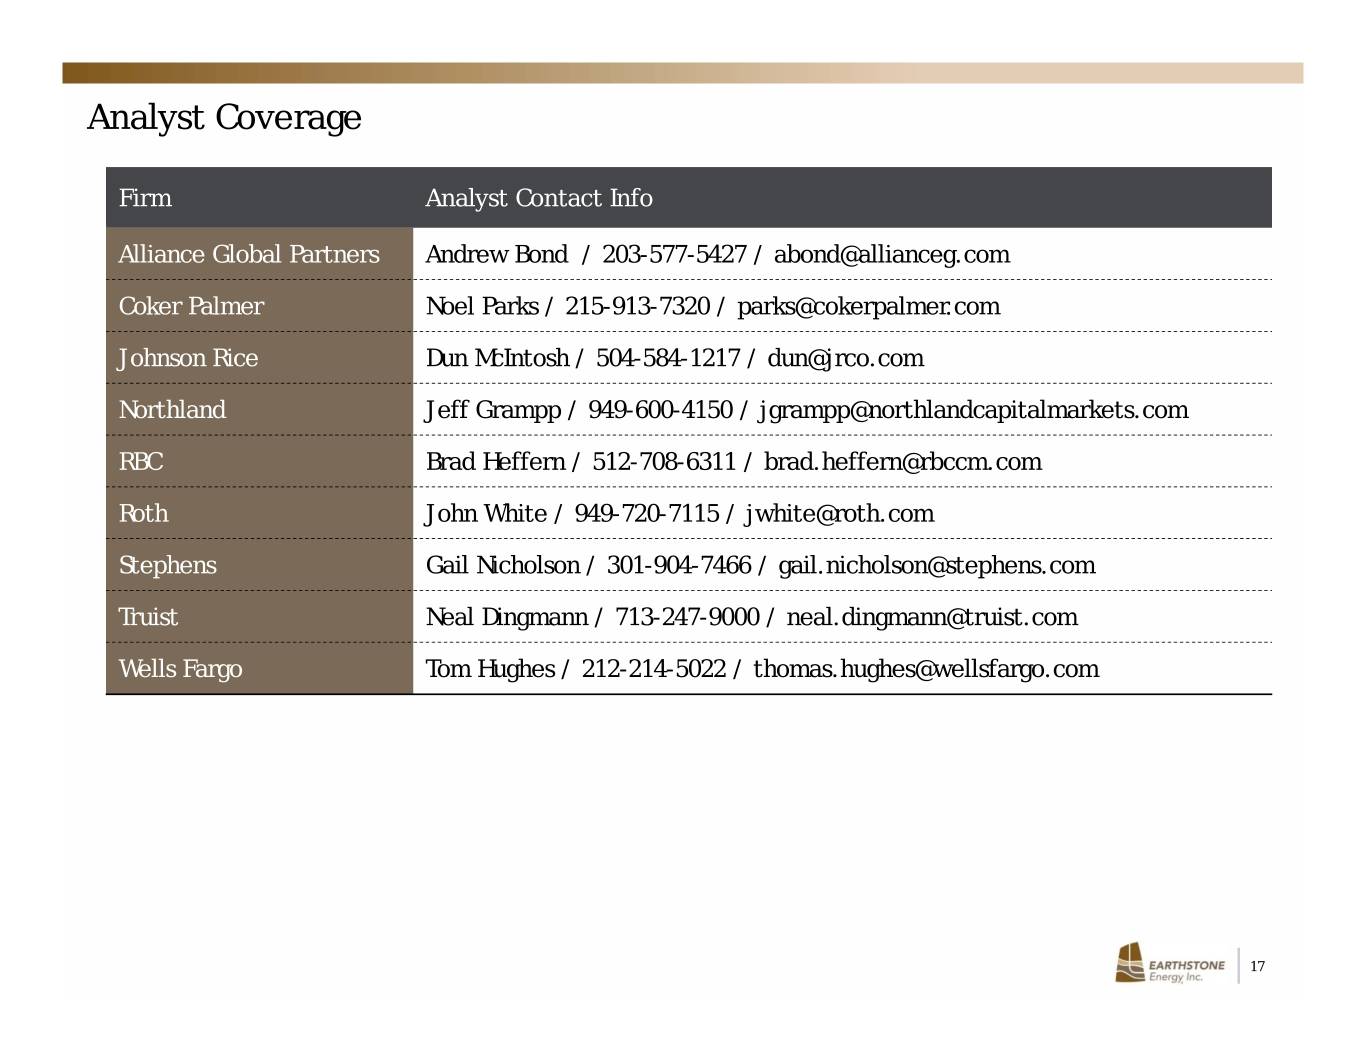This screenshot has height=1055, width=1365.
Task: Select Andrew Bond contact info row
Action: coord(842,254)
